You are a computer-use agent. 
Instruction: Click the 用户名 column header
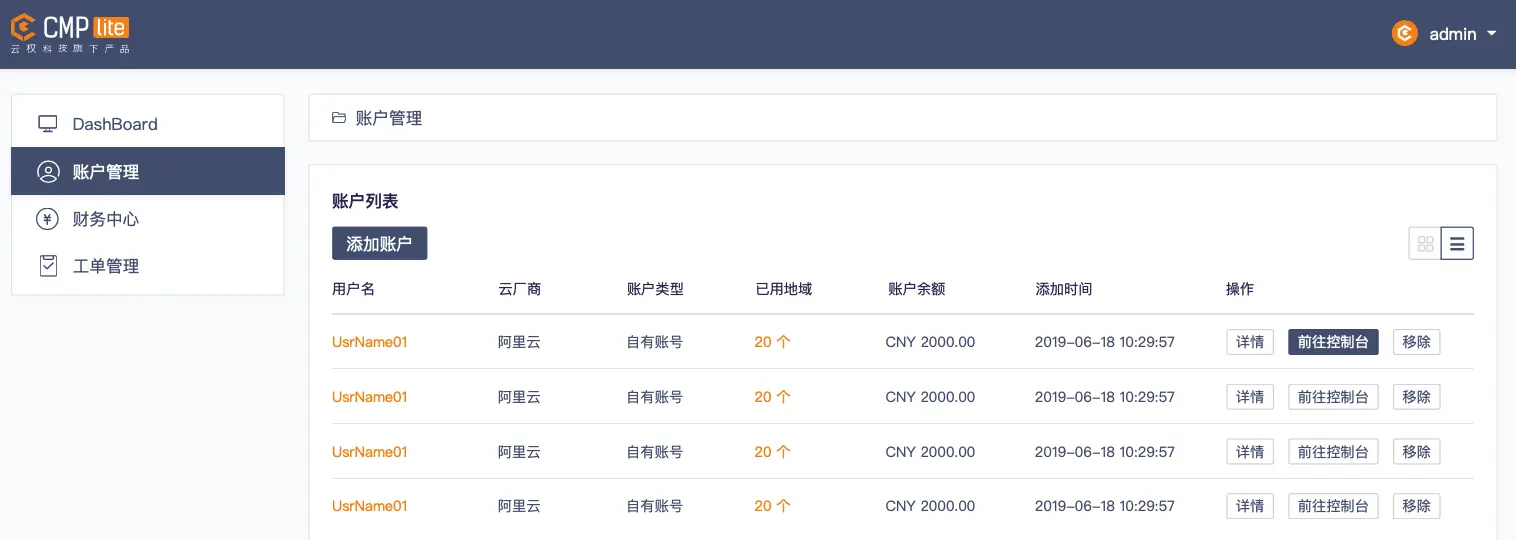pyautogui.click(x=353, y=289)
